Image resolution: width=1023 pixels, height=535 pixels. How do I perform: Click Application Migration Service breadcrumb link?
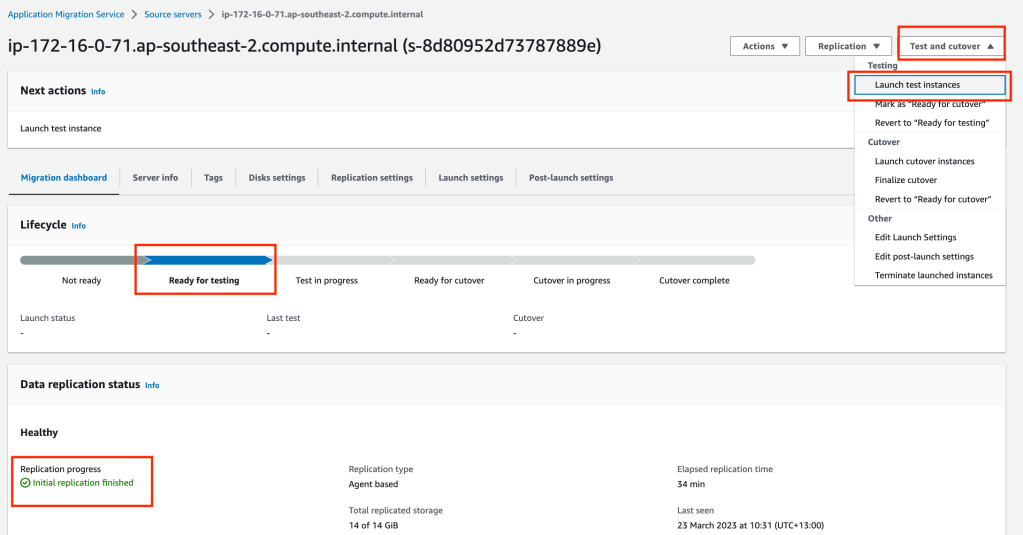coord(66,15)
